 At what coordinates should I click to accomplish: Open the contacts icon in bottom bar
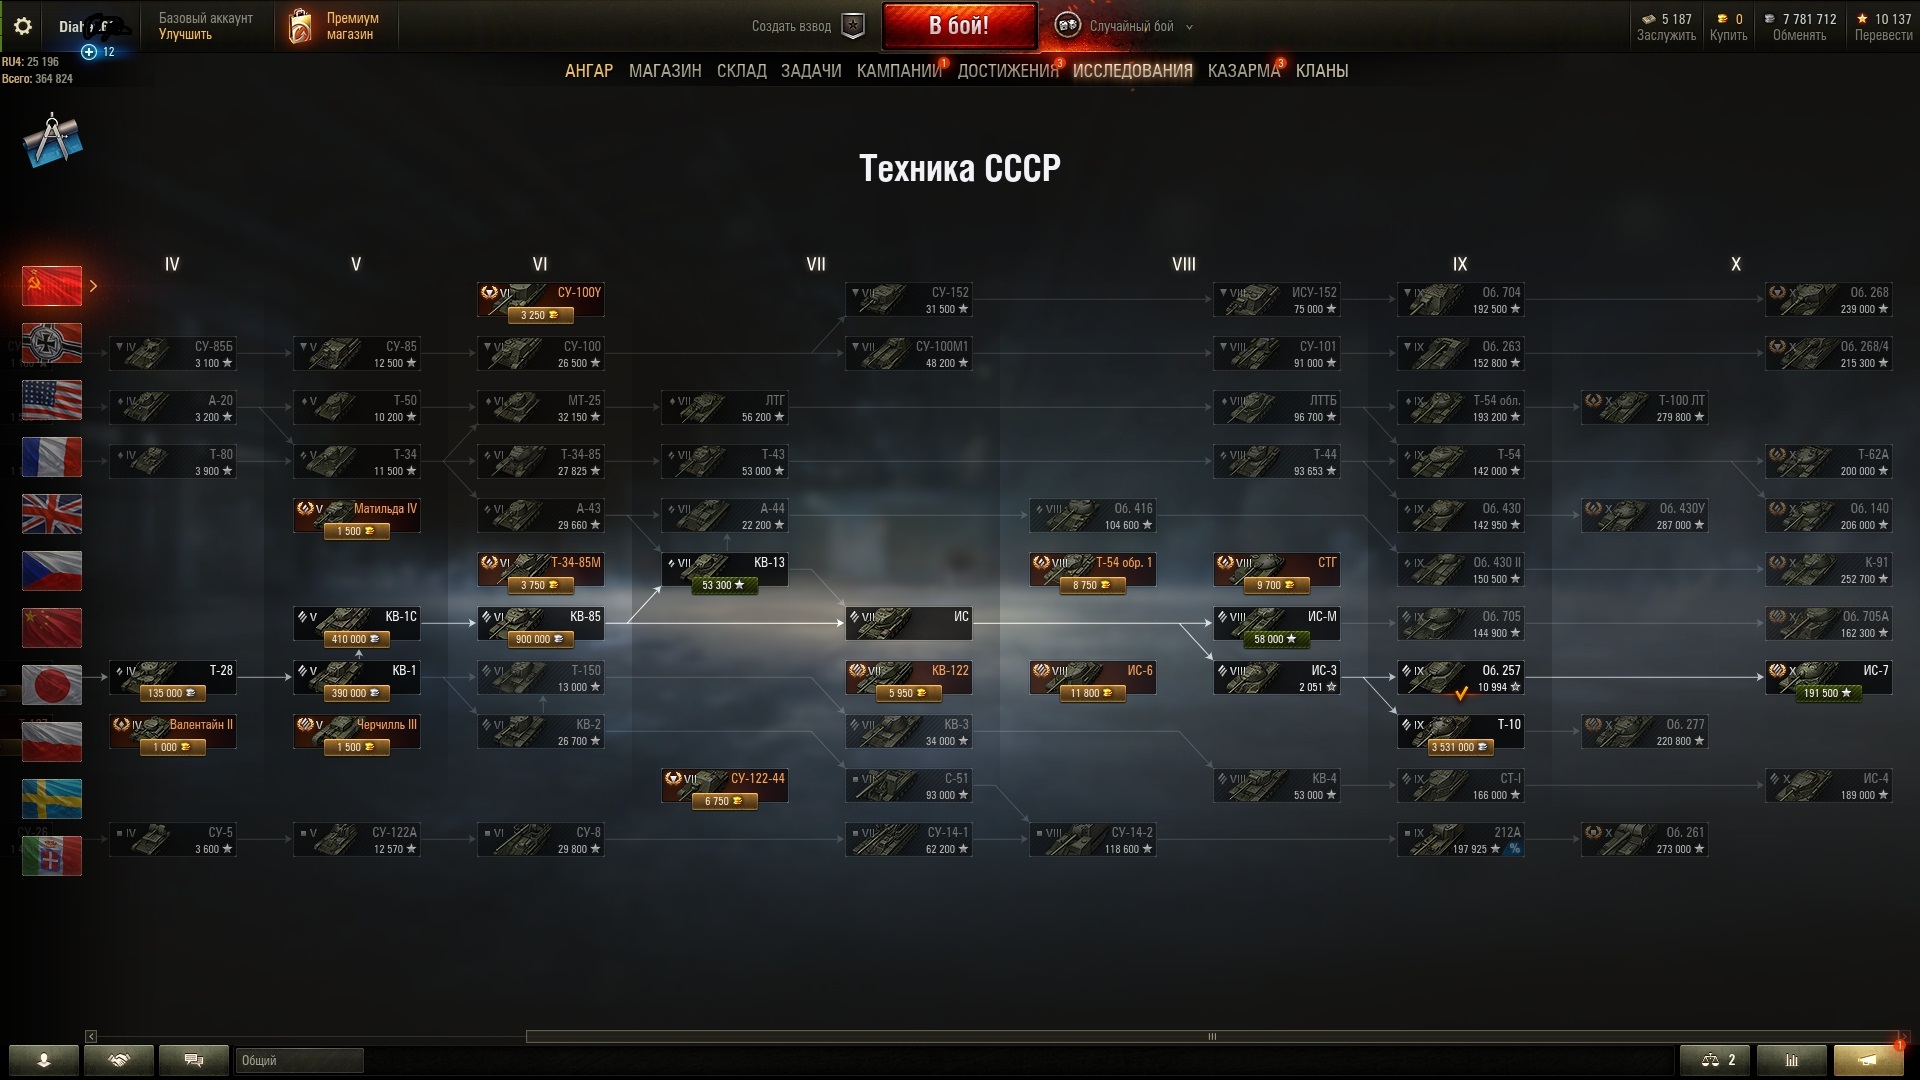click(119, 1060)
